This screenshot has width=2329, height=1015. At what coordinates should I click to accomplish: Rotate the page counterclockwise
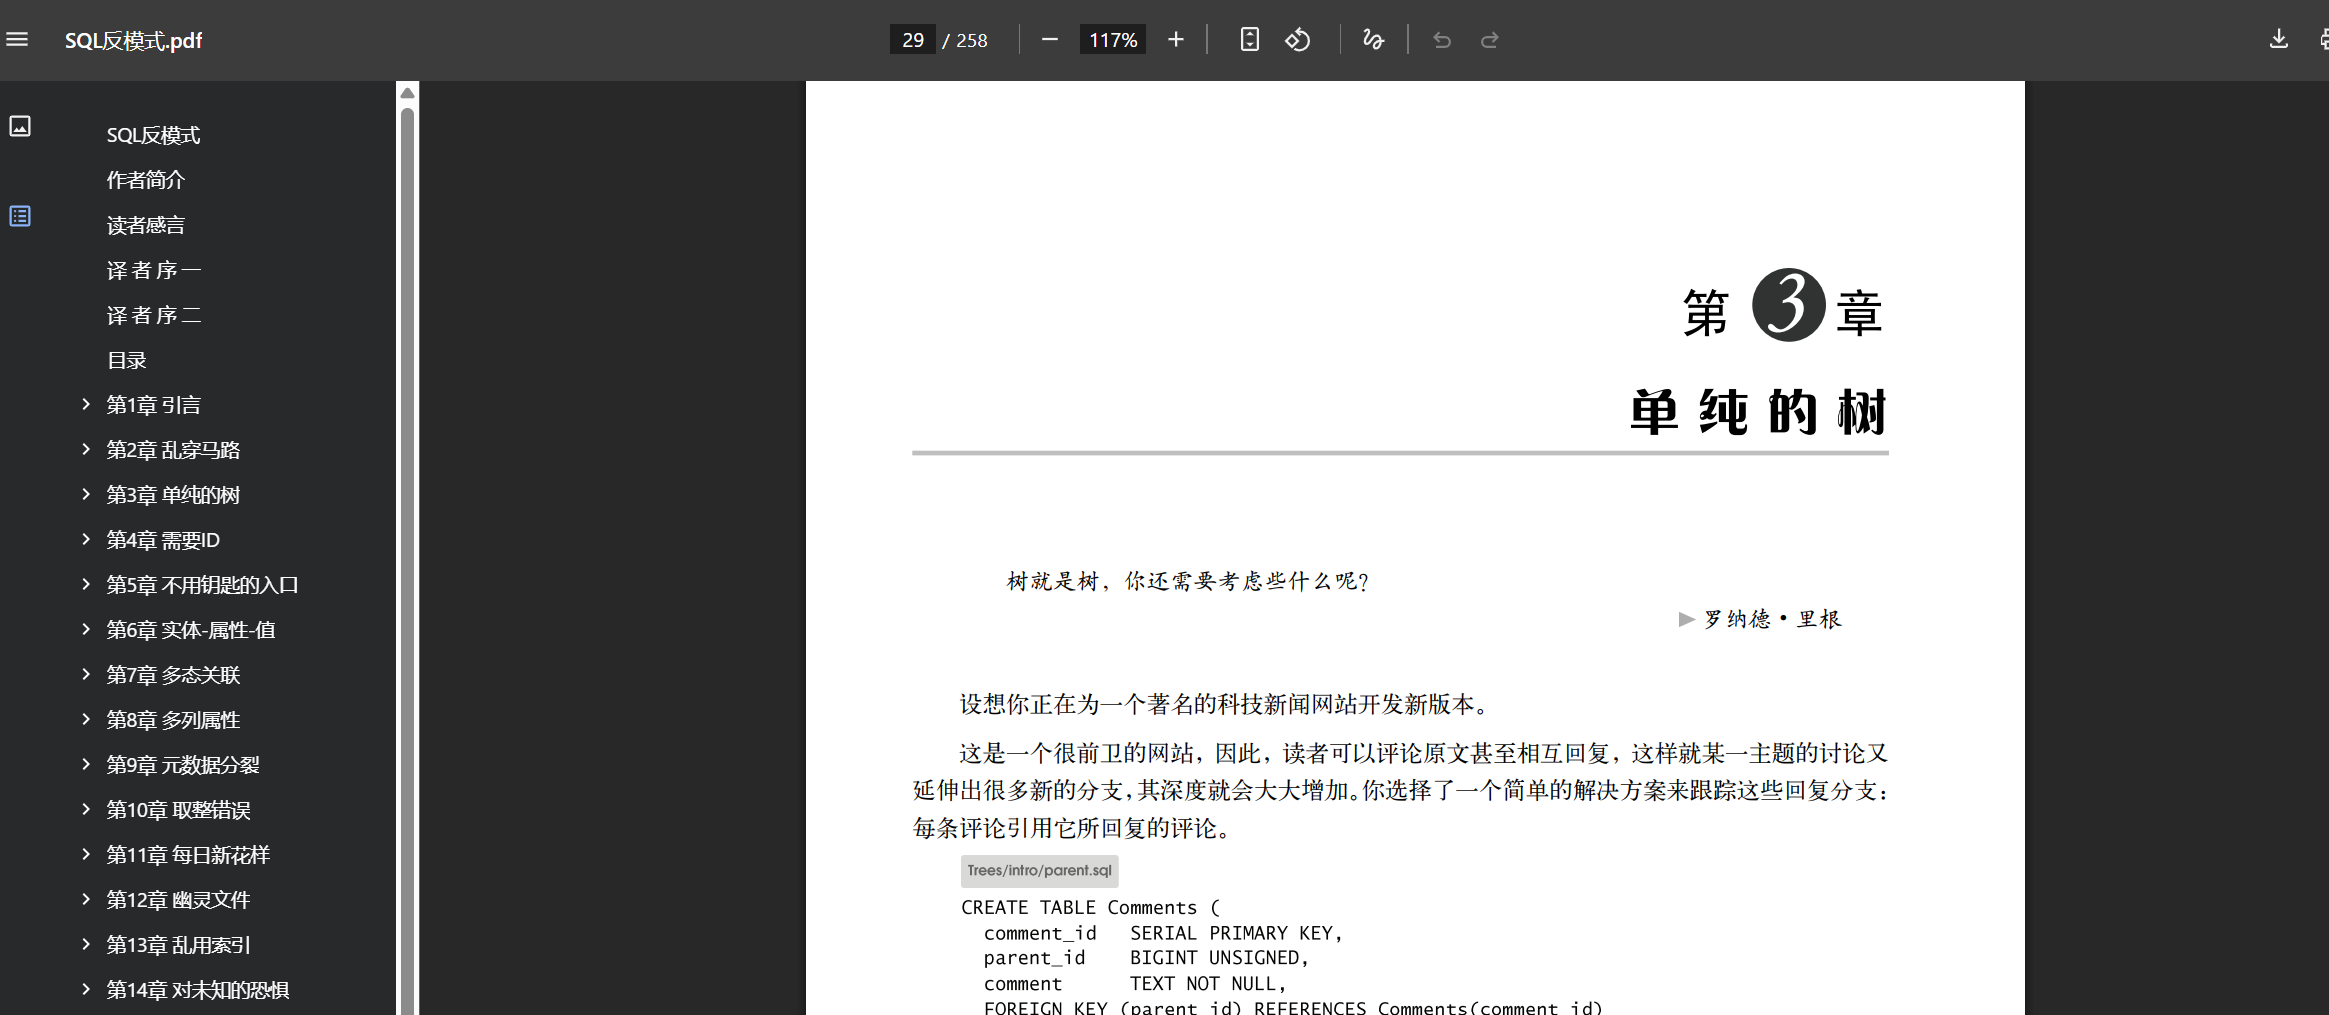pos(1298,40)
